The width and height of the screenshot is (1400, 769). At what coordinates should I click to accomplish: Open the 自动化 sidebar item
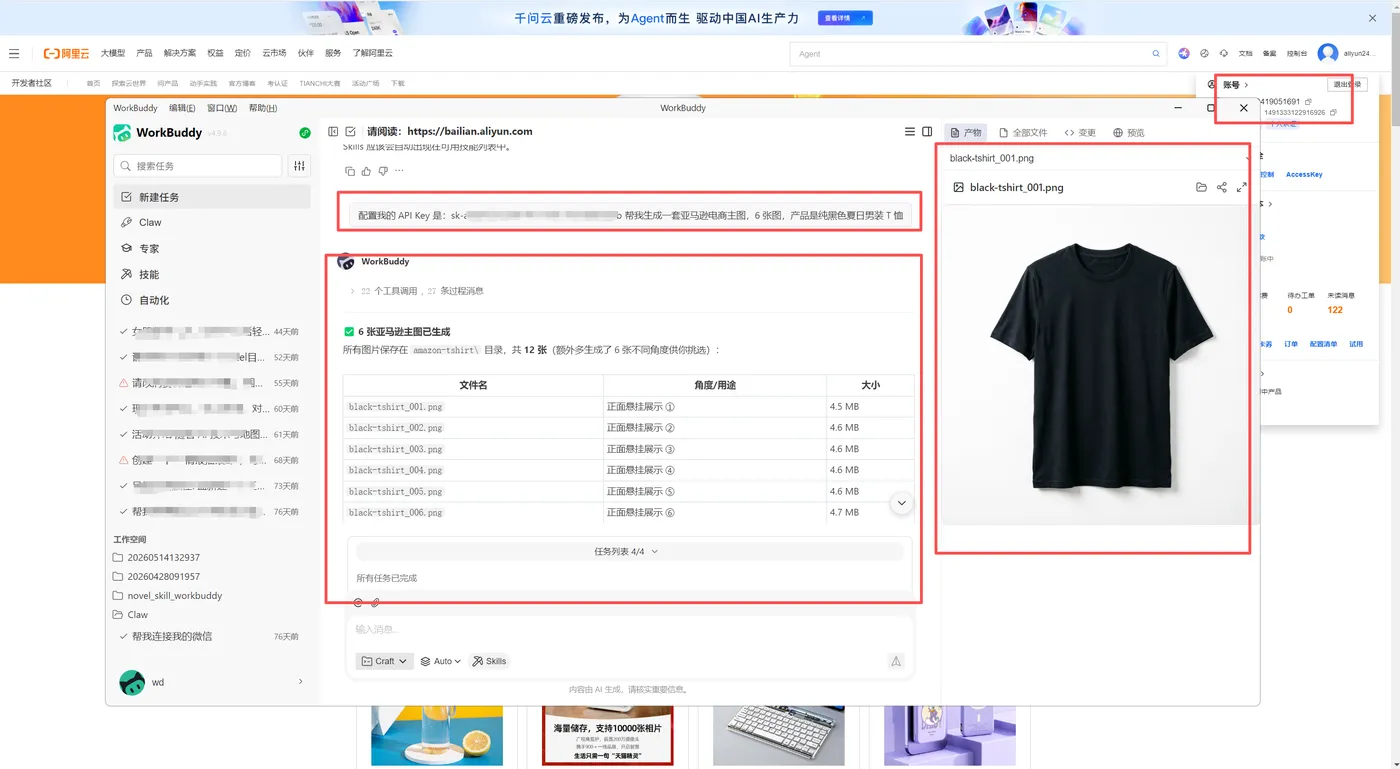coord(213,300)
